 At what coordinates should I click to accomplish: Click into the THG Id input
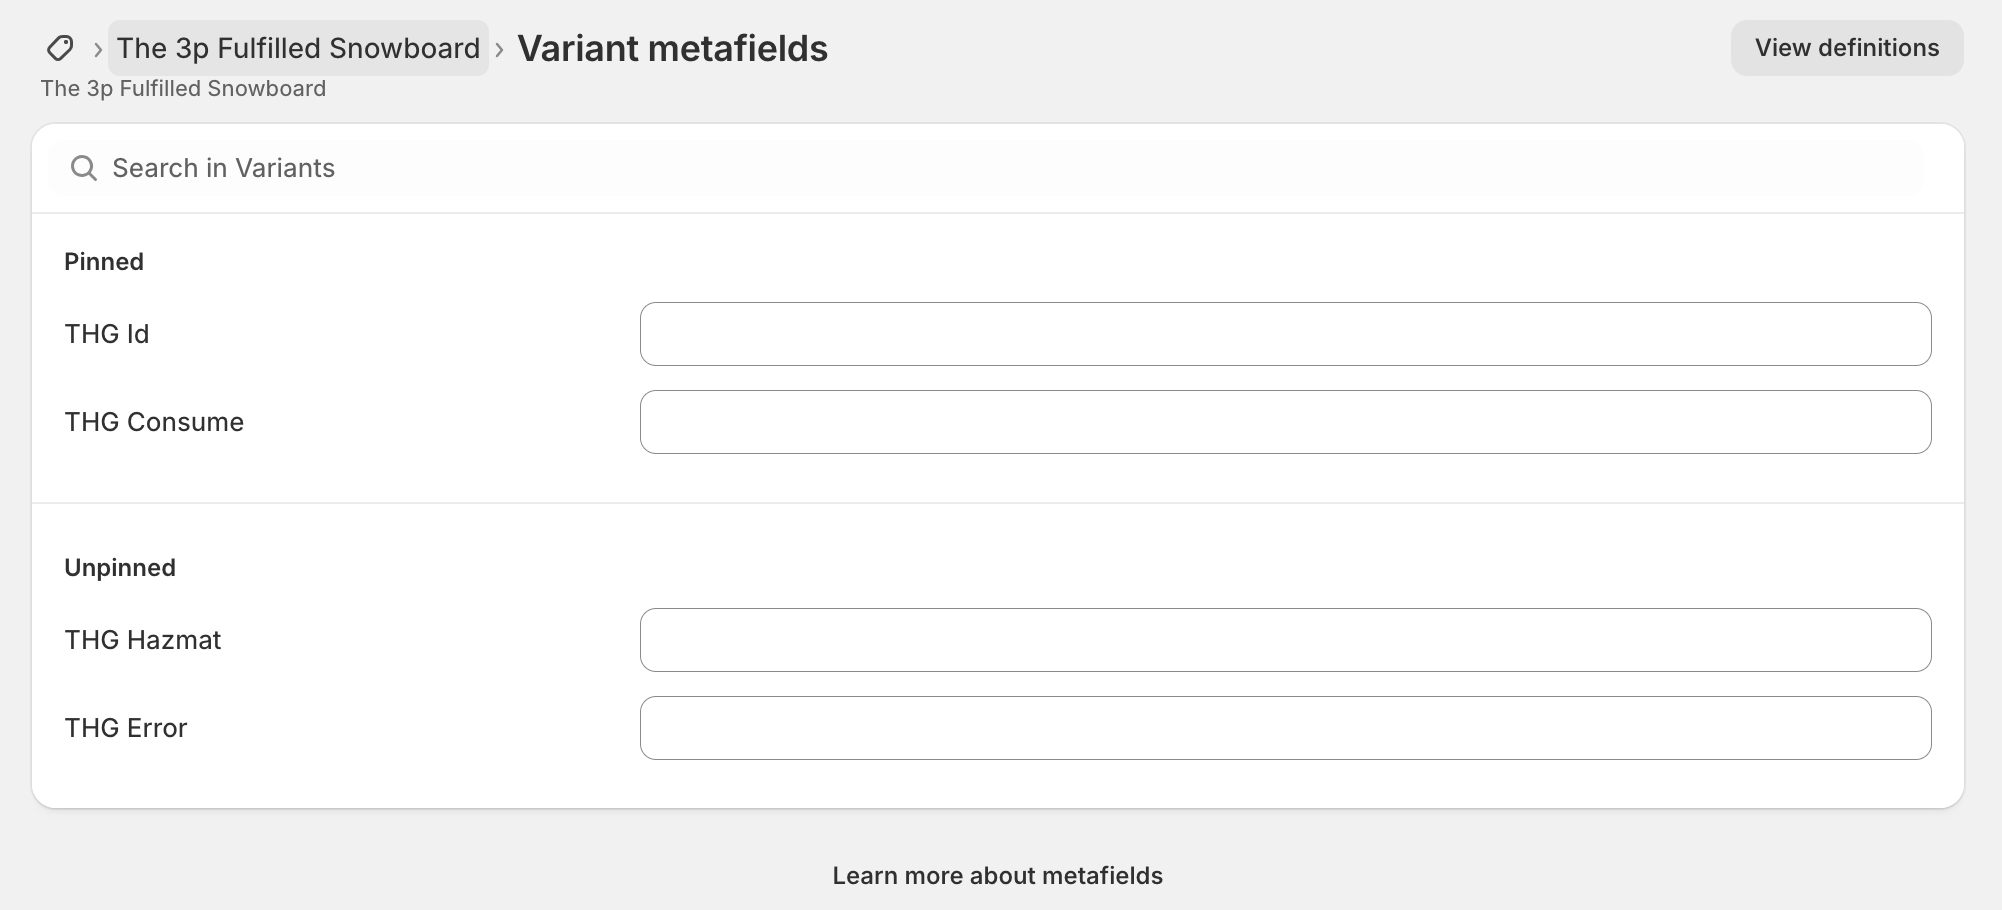coord(1285,334)
